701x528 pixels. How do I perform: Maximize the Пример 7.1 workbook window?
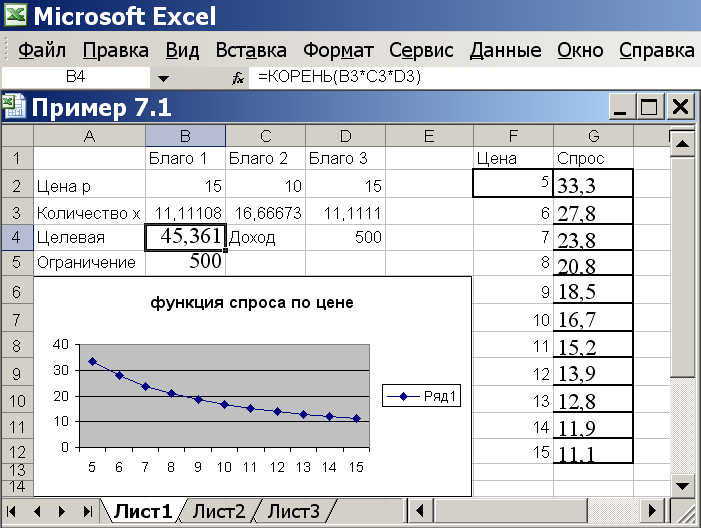tap(650, 106)
